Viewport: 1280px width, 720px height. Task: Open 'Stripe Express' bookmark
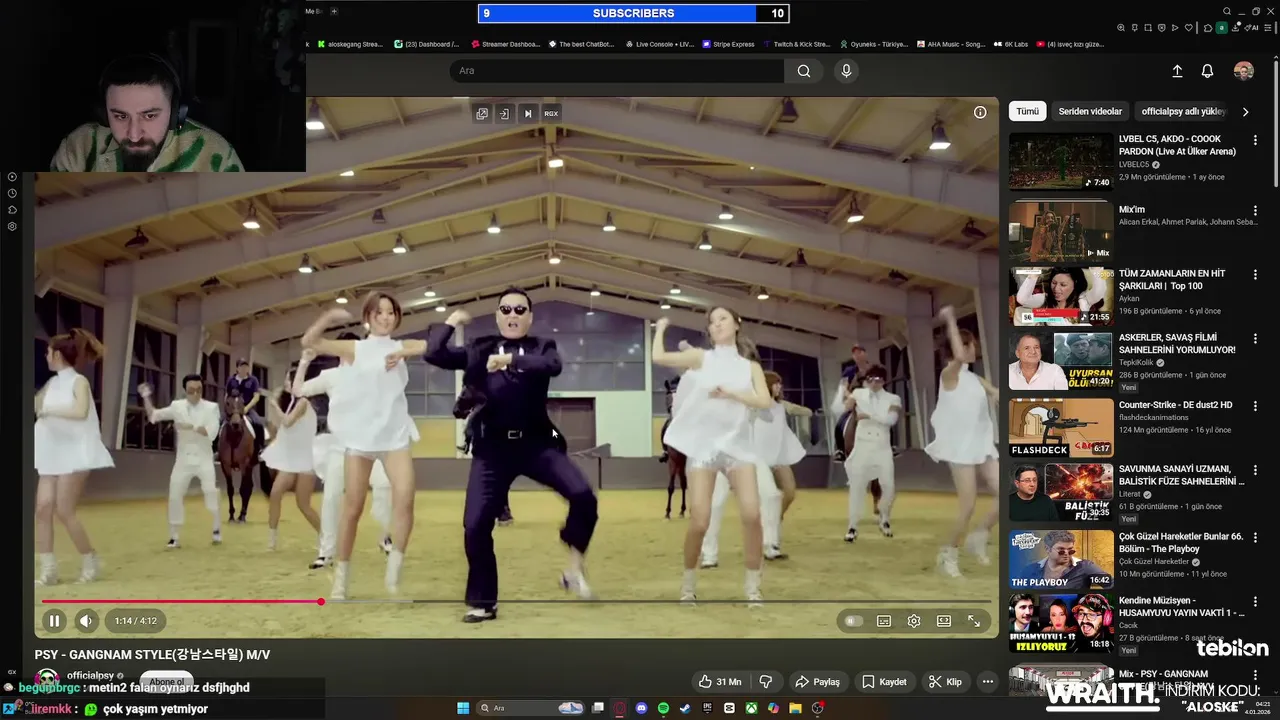[727, 44]
